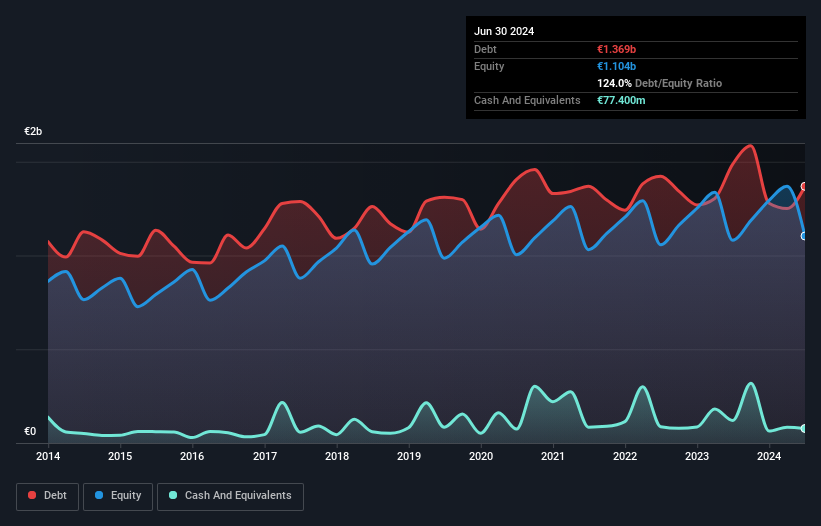This screenshot has width=821, height=526.
Task: Select the 2015 x-axis label
Action: click(x=120, y=456)
